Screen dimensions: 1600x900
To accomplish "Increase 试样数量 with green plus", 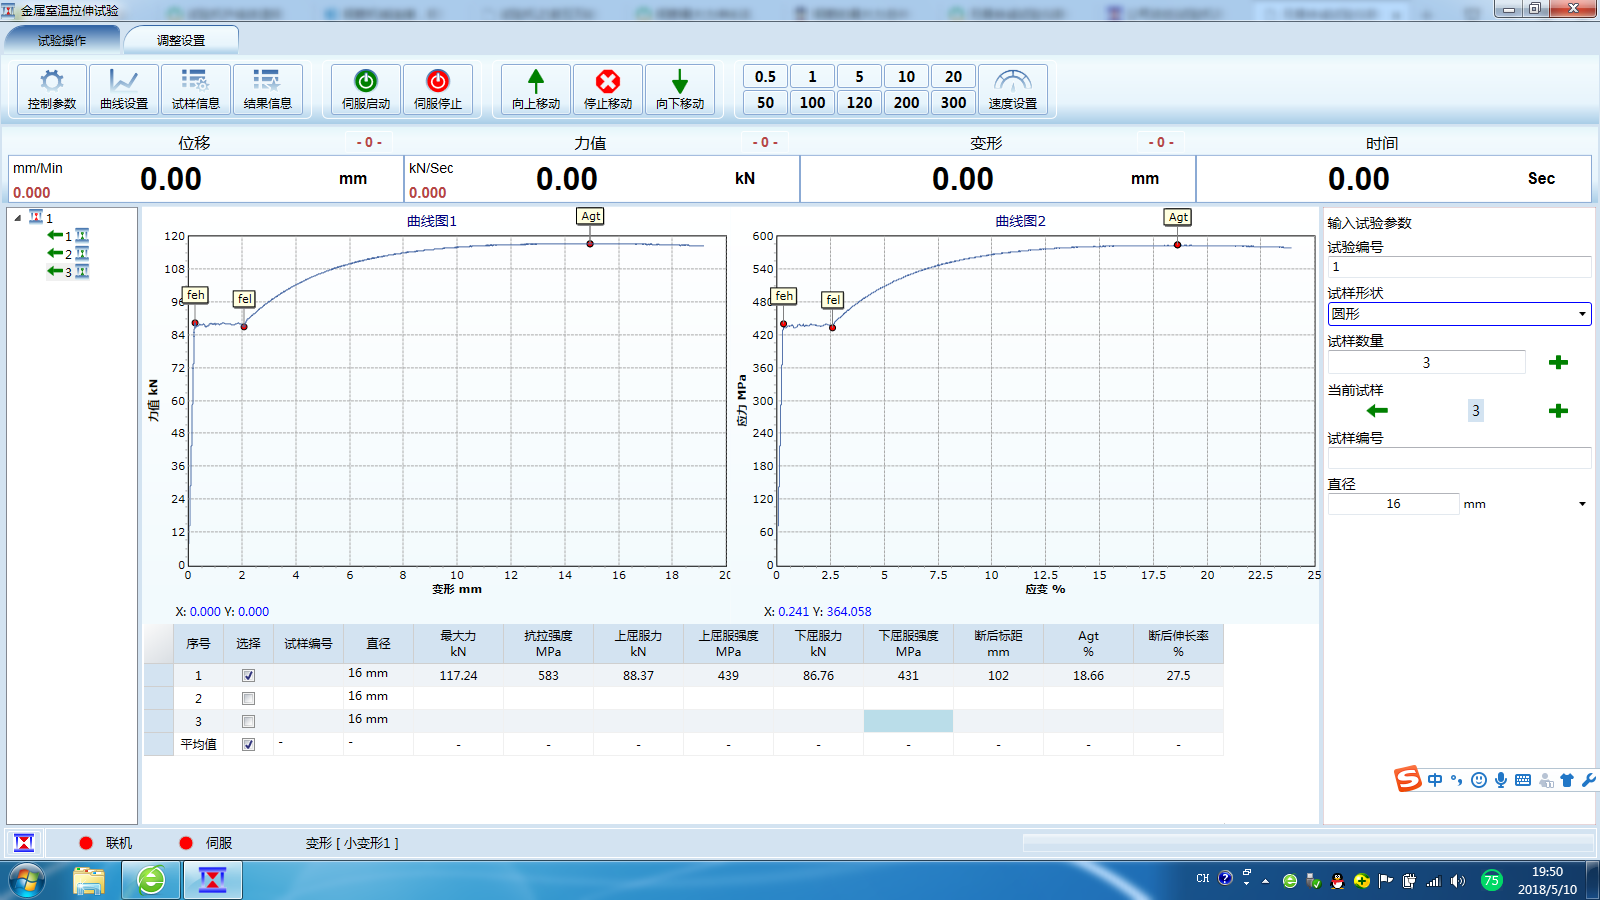I will (x=1558, y=362).
